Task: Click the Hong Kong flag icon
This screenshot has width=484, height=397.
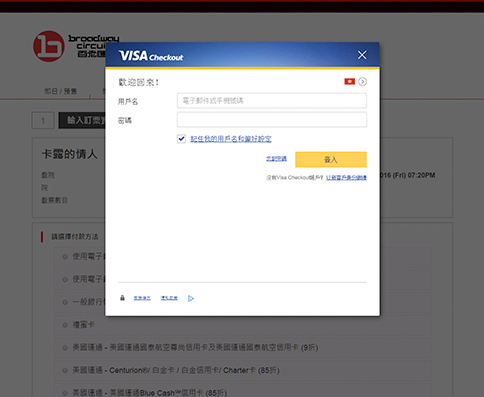Action: click(349, 82)
